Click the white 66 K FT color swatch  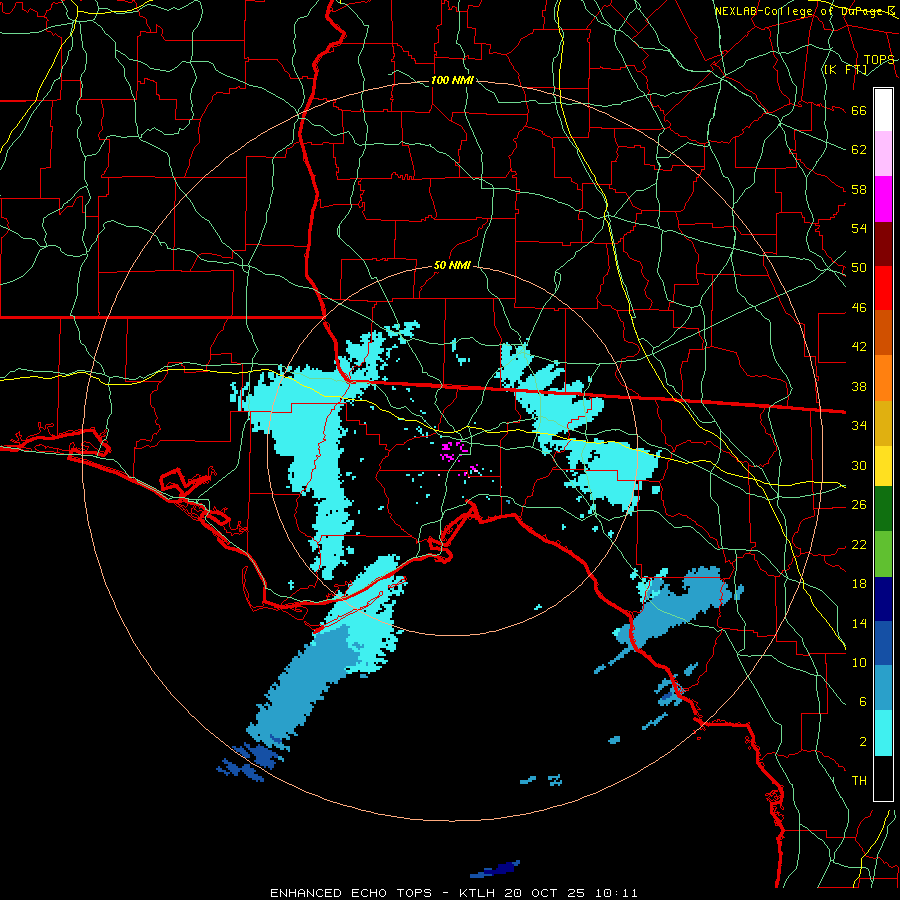click(x=883, y=110)
